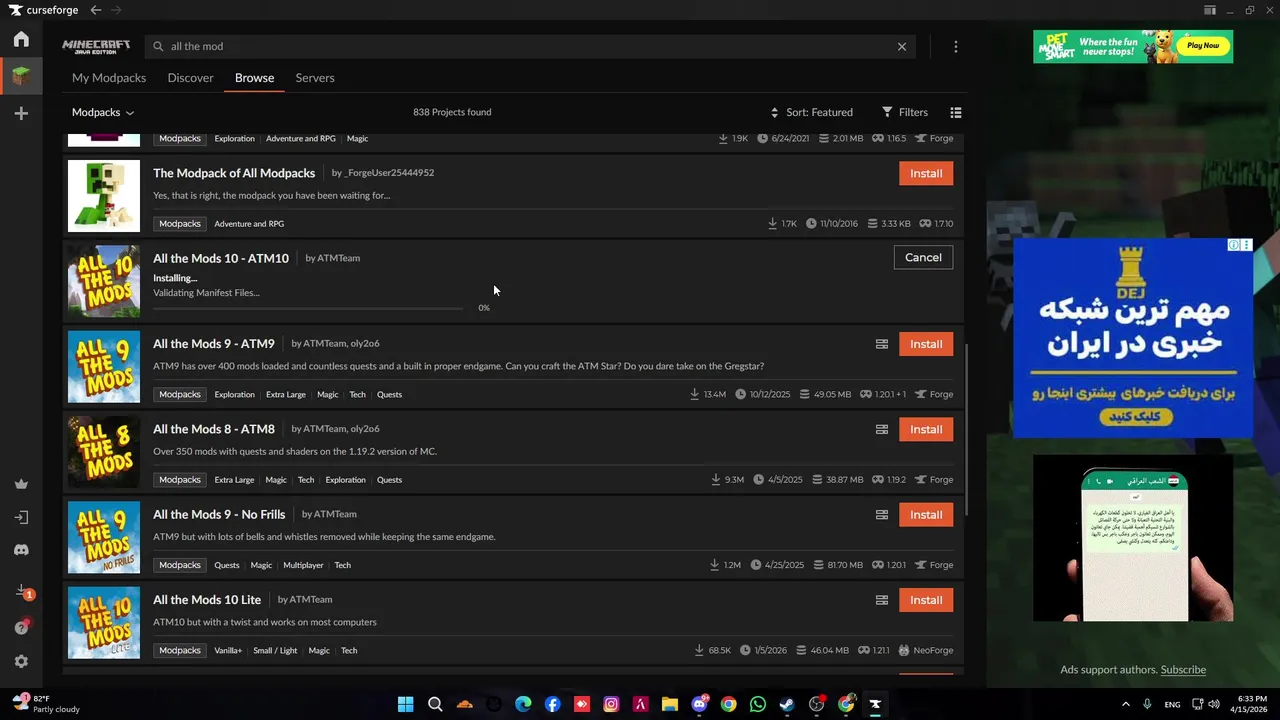Open the help question mark icon
The width and height of the screenshot is (1280, 720).
(x=21, y=627)
